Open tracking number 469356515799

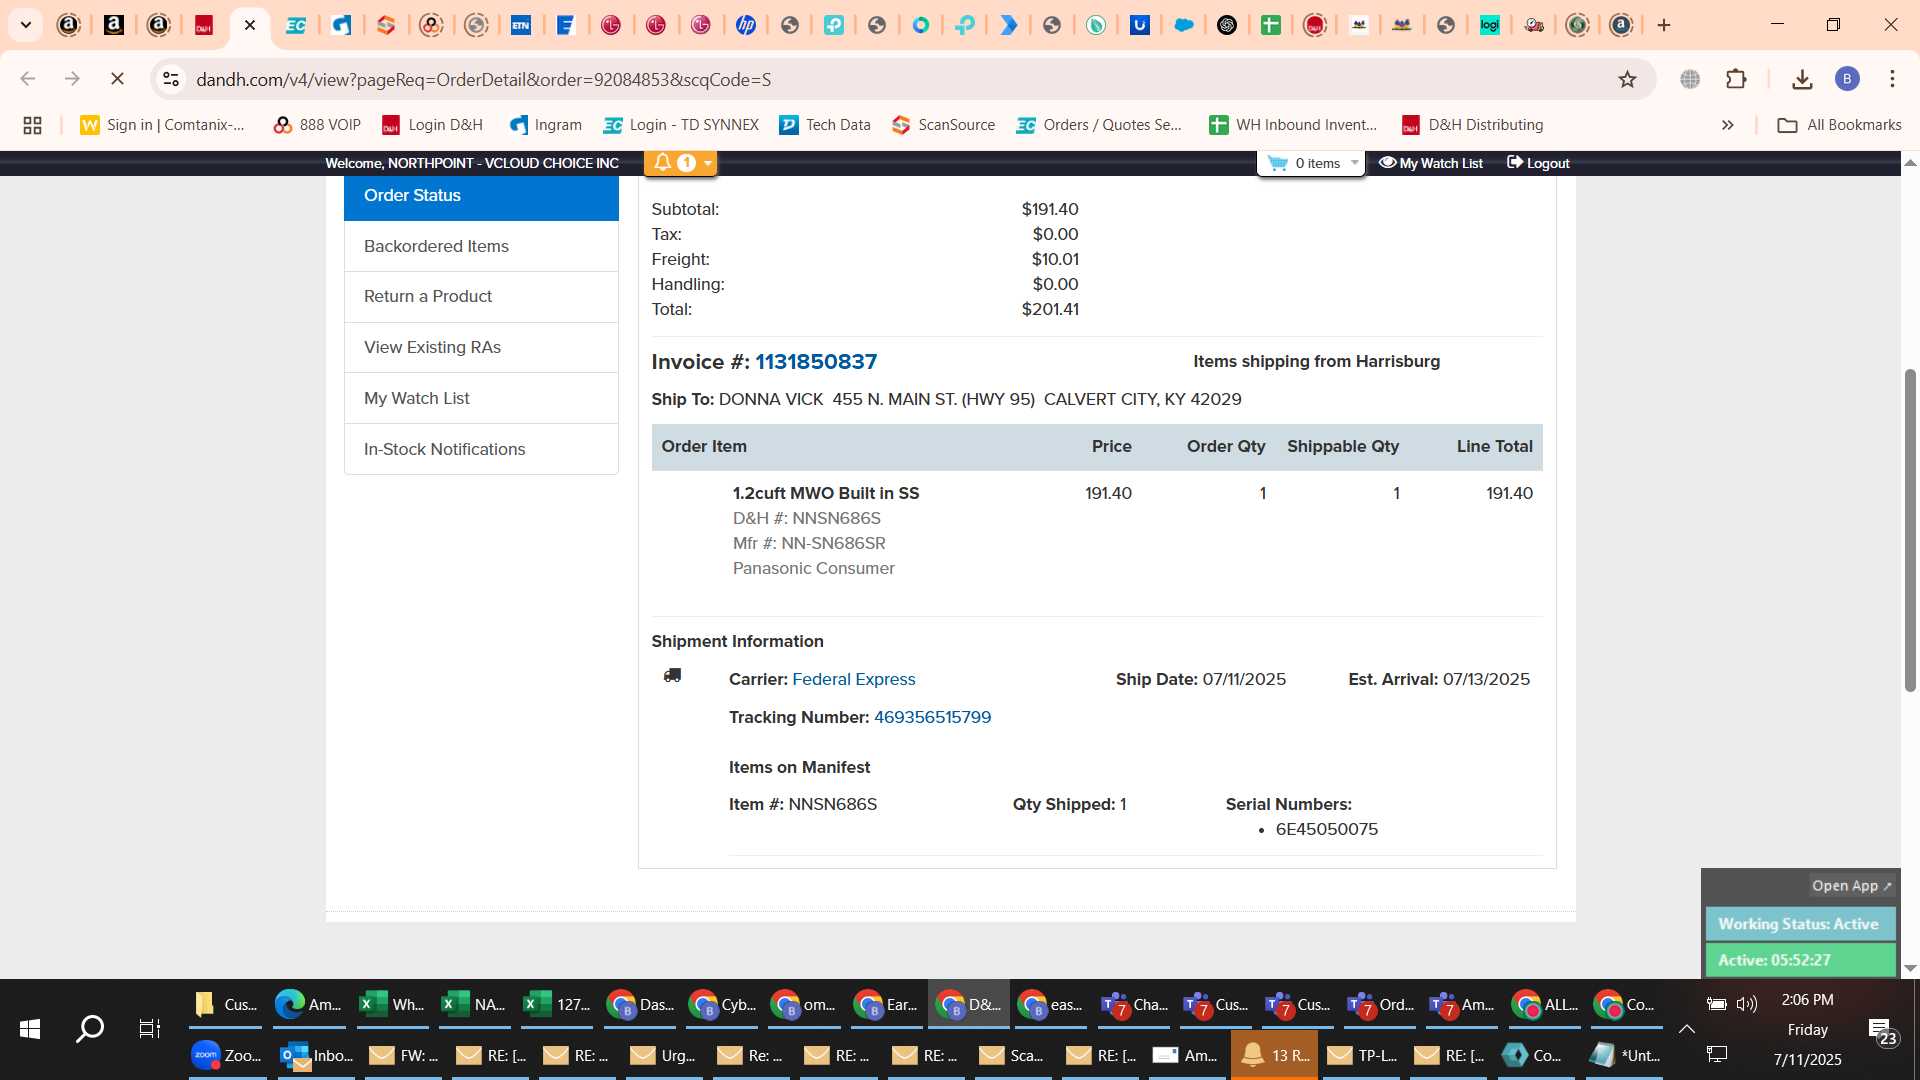click(x=932, y=718)
